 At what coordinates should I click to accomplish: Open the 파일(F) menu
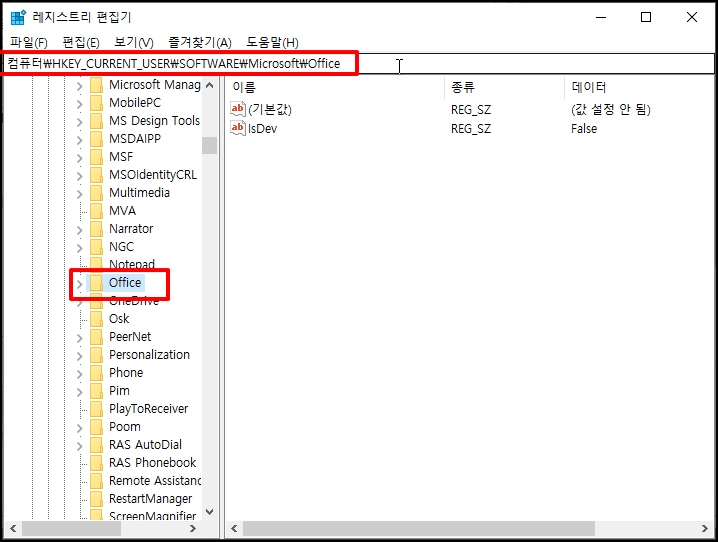29,43
